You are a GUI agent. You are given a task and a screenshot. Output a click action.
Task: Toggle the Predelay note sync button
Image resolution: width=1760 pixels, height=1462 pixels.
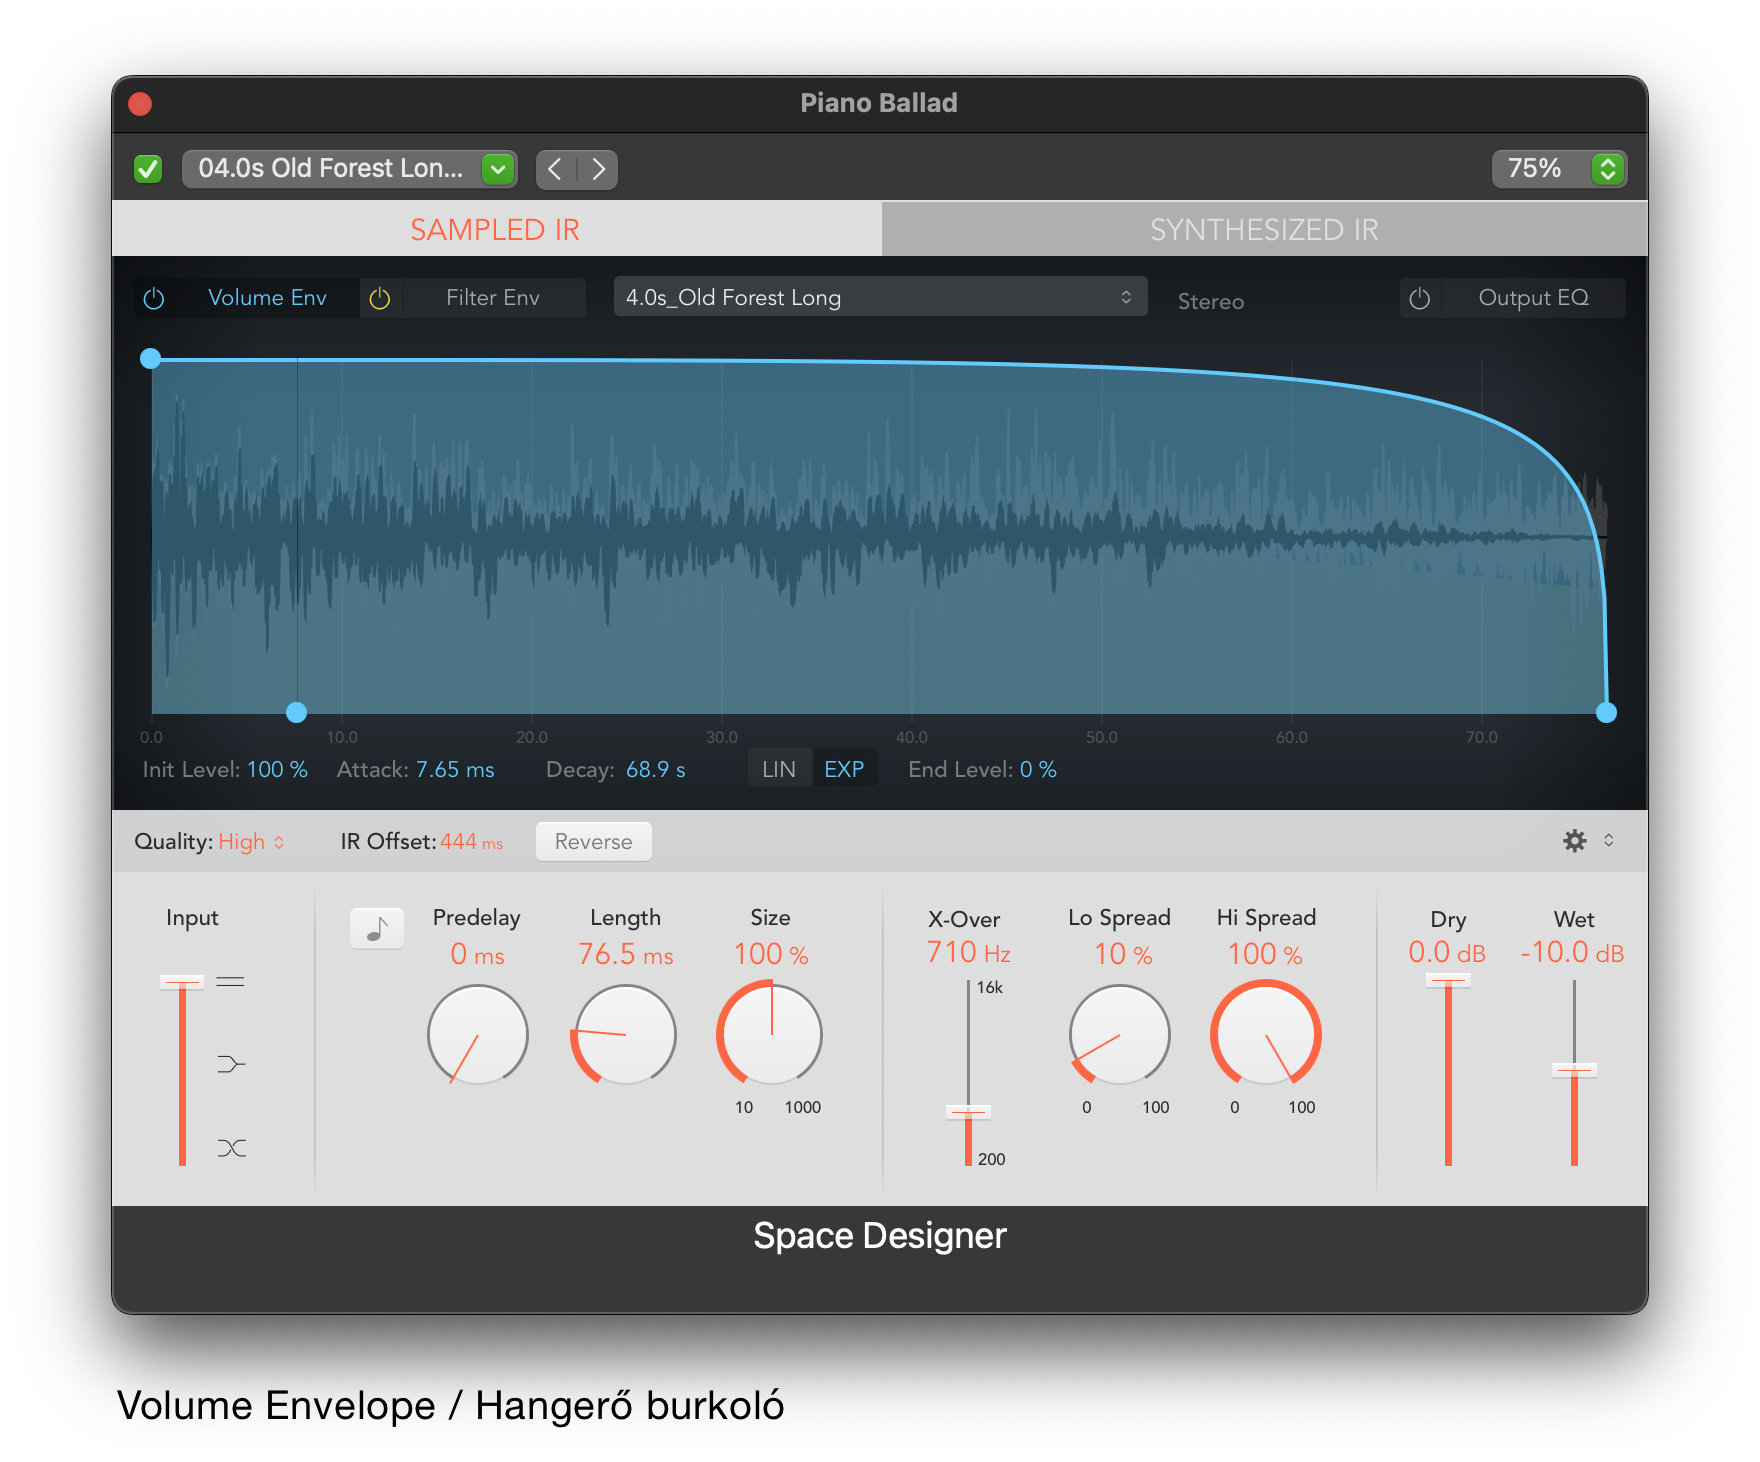click(377, 929)
